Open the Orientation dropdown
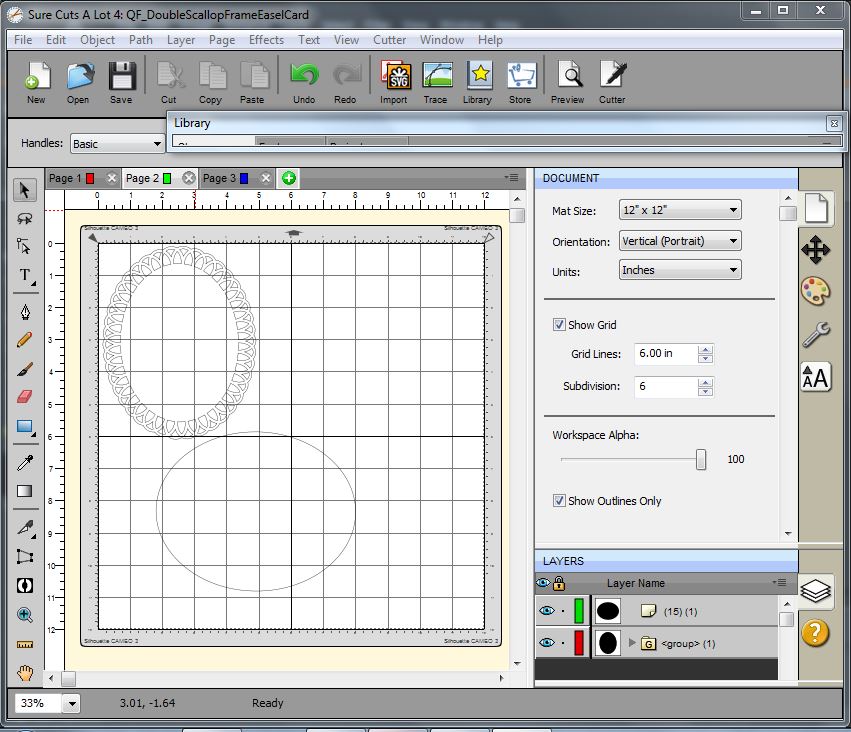The width and height of the screenshot is (851, 732). coord(679,241)
